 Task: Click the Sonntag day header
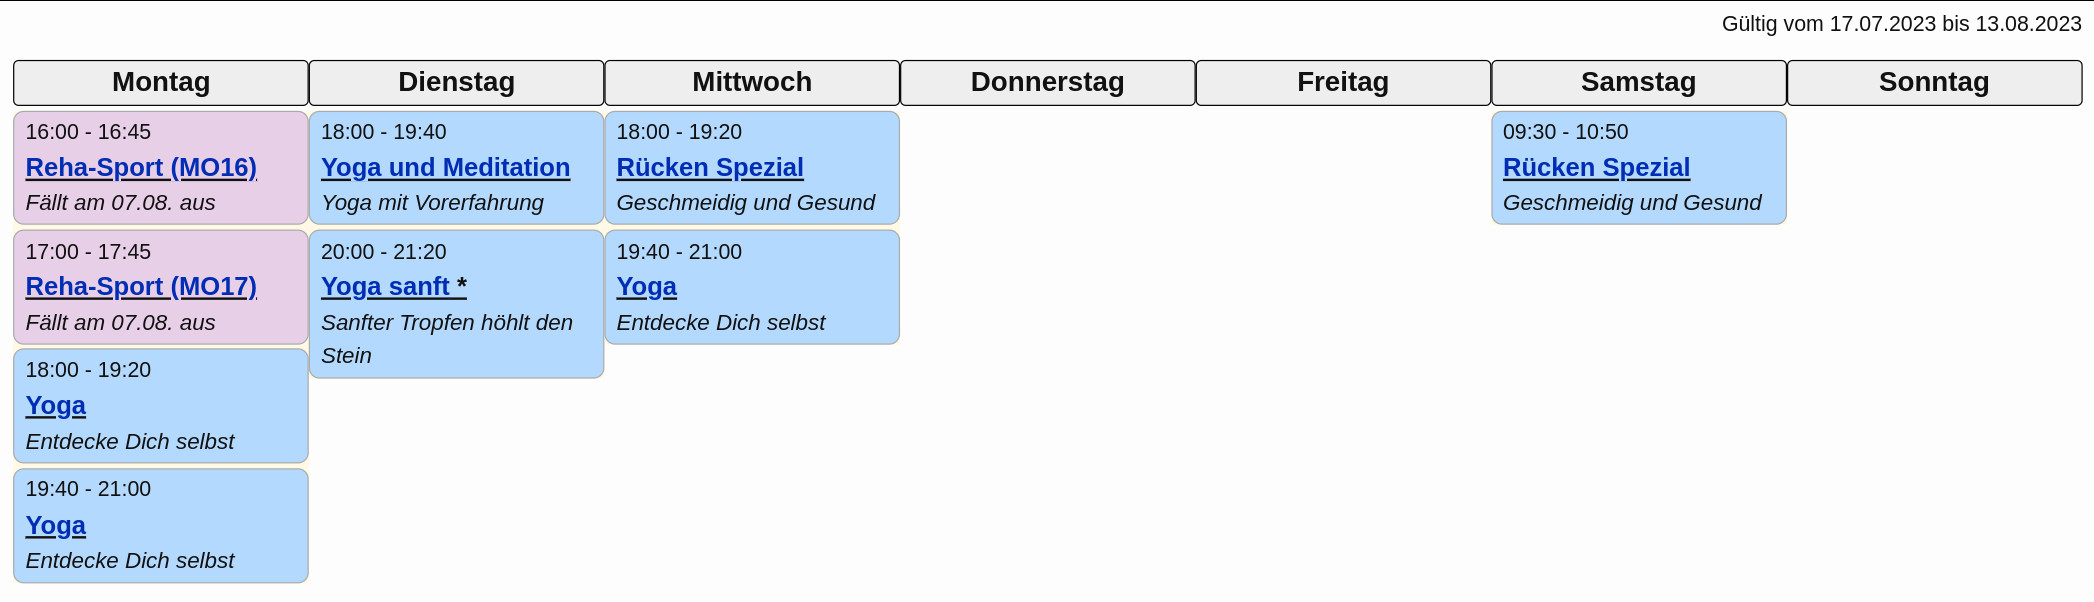(1934, 82)
